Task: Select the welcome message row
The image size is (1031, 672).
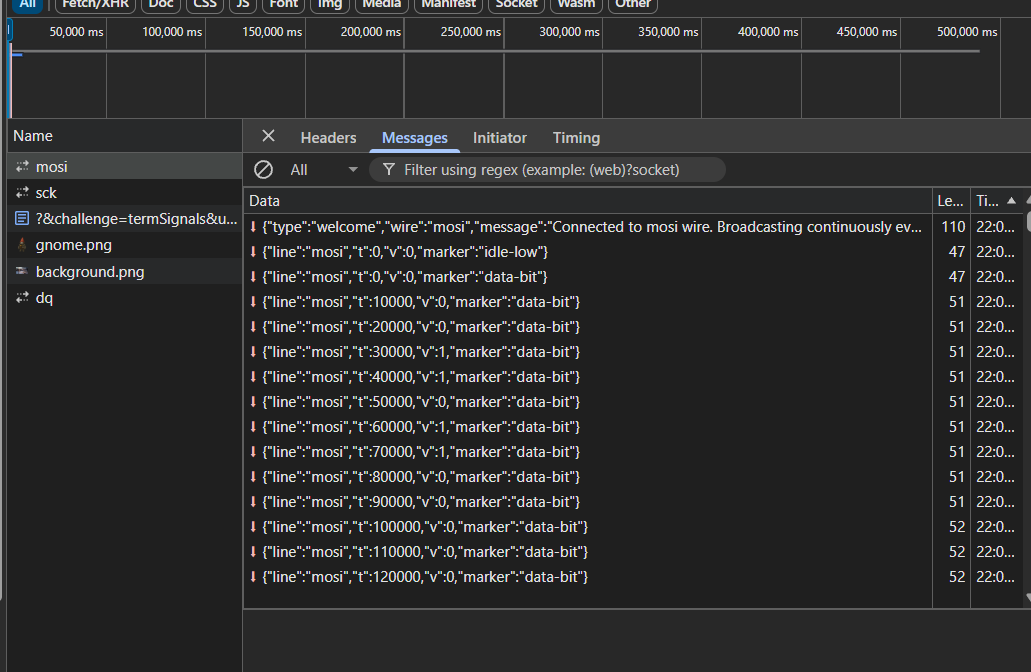Action: [x=634, y=227]
